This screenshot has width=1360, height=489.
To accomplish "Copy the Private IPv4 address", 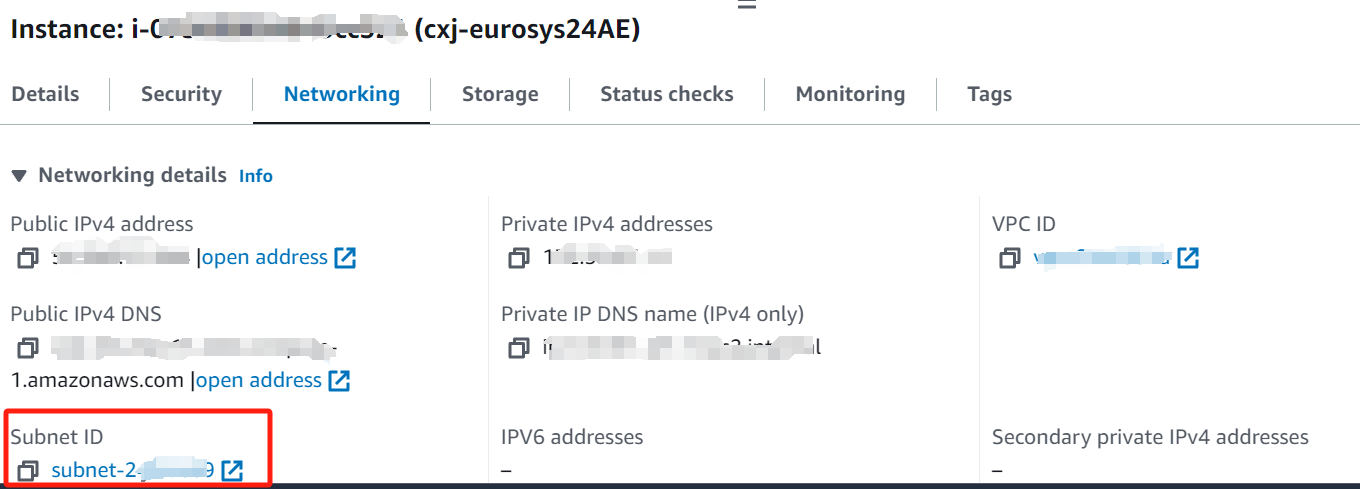I will click(x=518, y=258).
